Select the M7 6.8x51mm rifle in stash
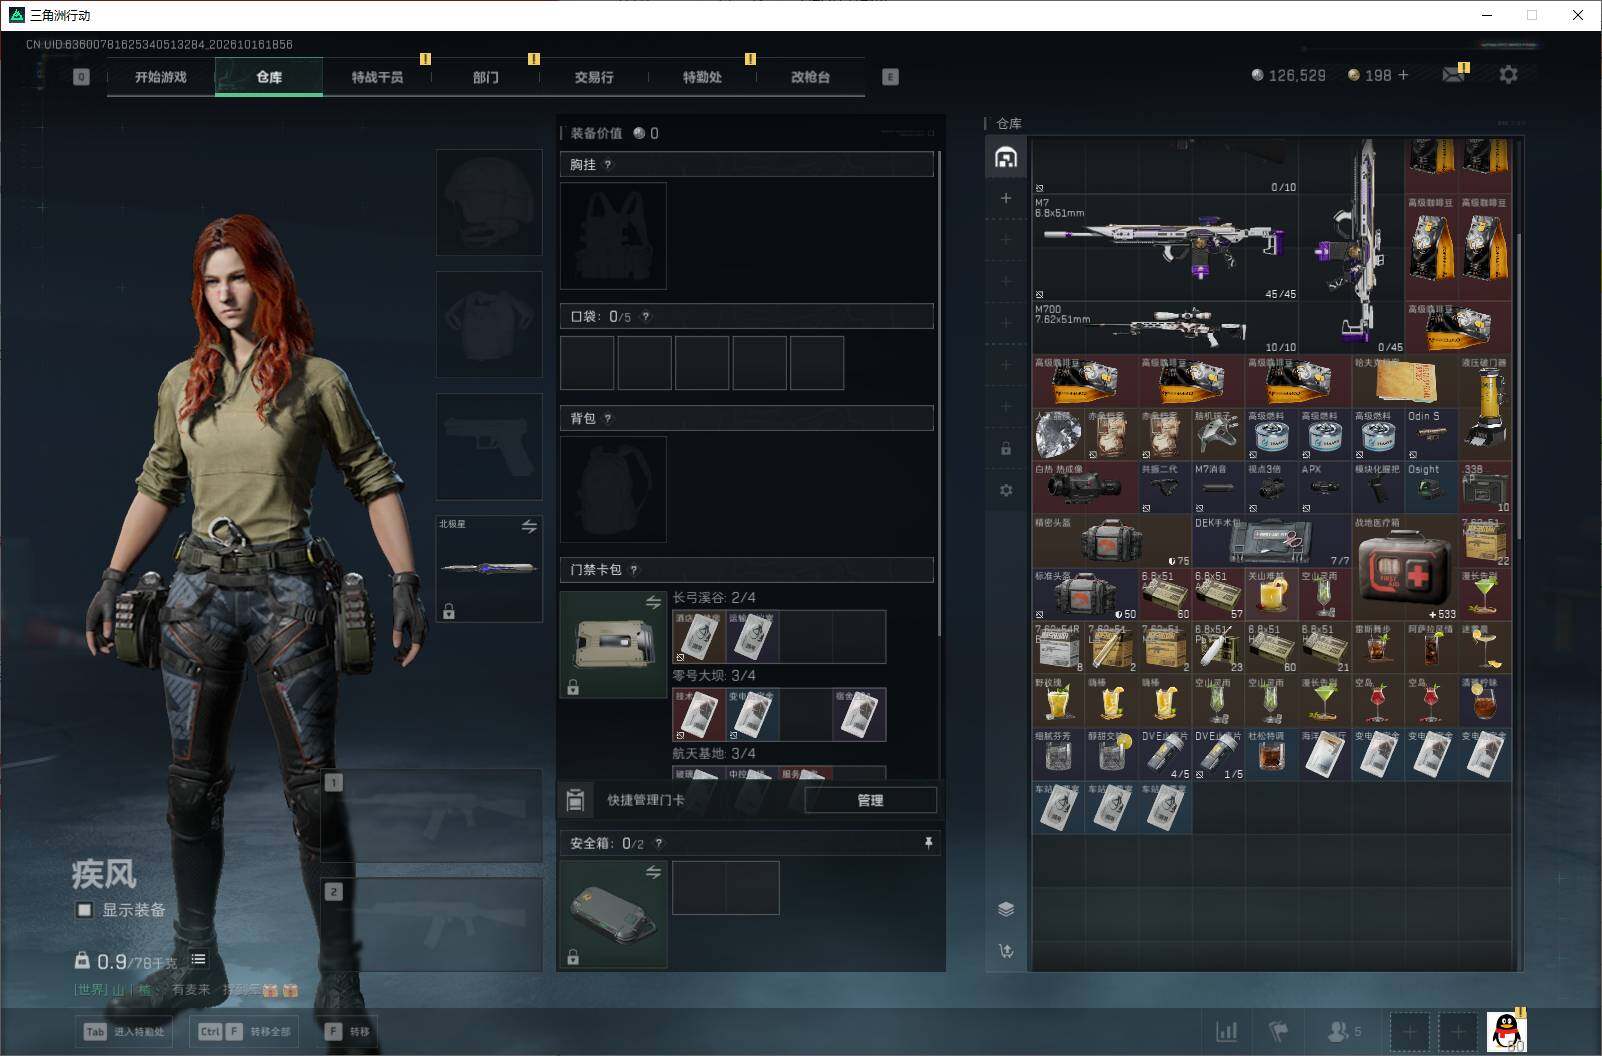Viewport: 1602px width, 1056px height. point(1164,248)
